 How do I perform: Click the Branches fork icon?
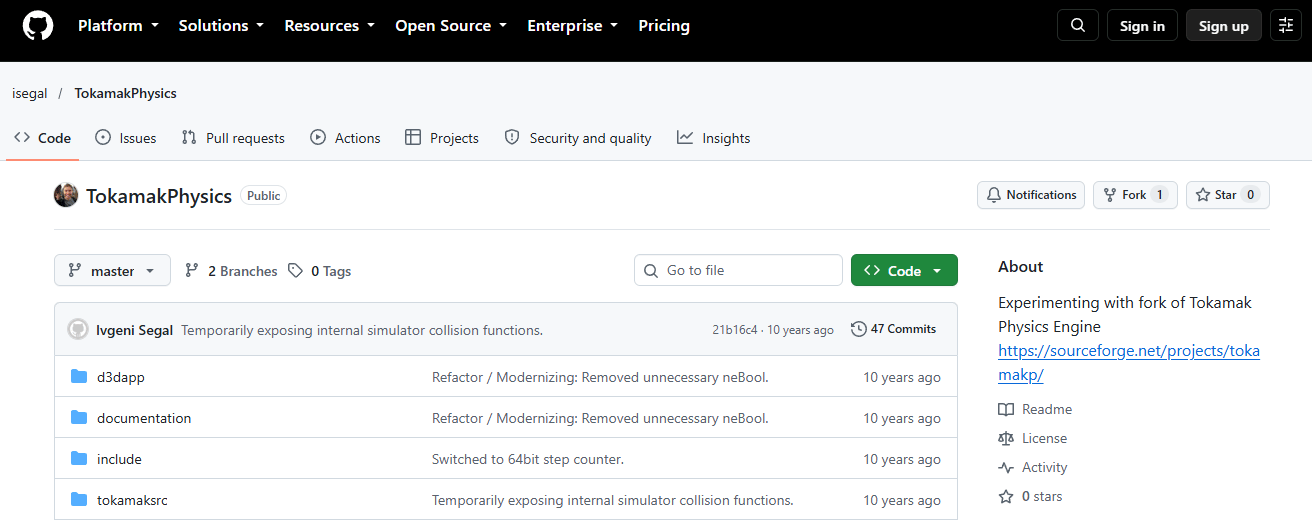tap(192, 271)
